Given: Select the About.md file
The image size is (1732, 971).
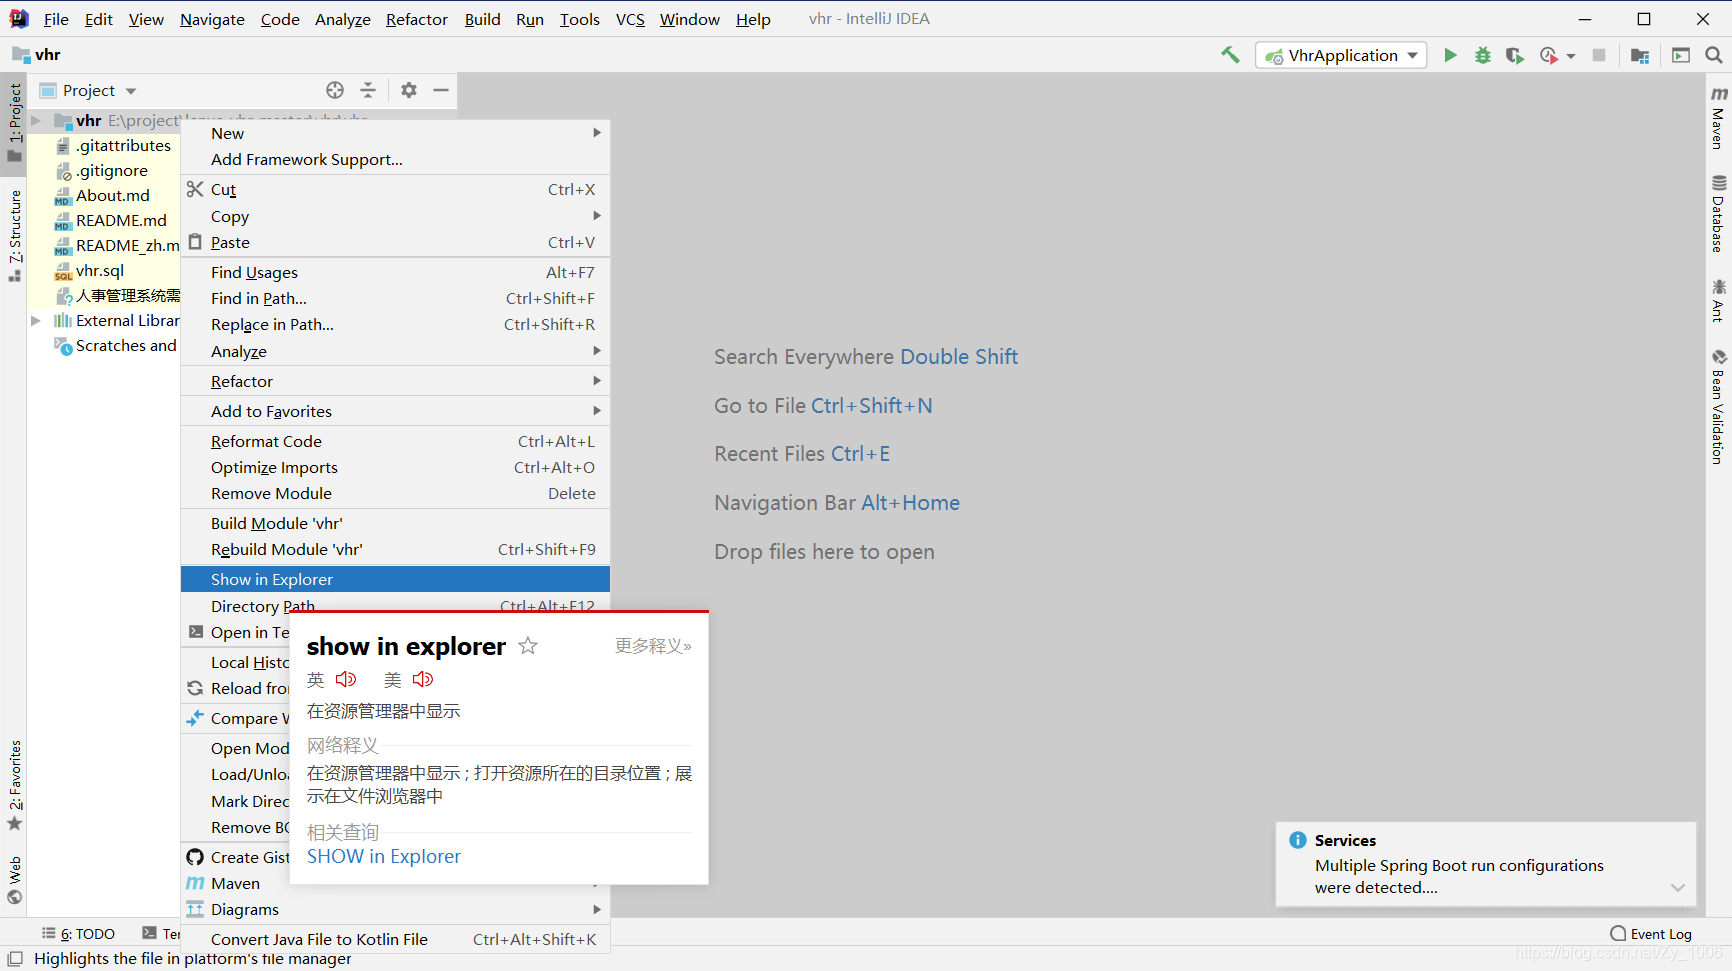Looking at the screenshot, I should tap(113, 195).
